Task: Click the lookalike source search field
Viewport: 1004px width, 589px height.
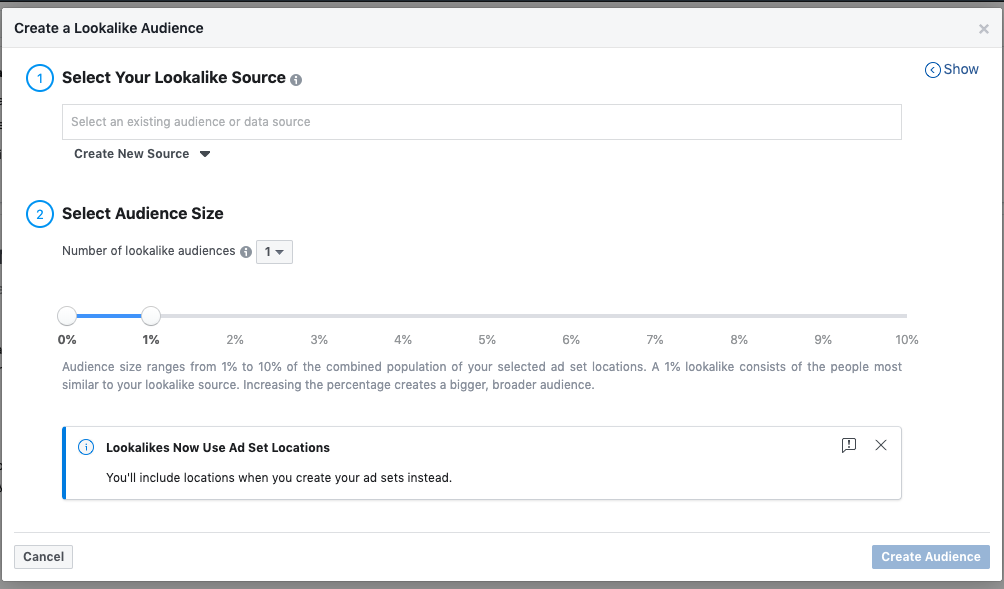Action: [x=481, y=122]
